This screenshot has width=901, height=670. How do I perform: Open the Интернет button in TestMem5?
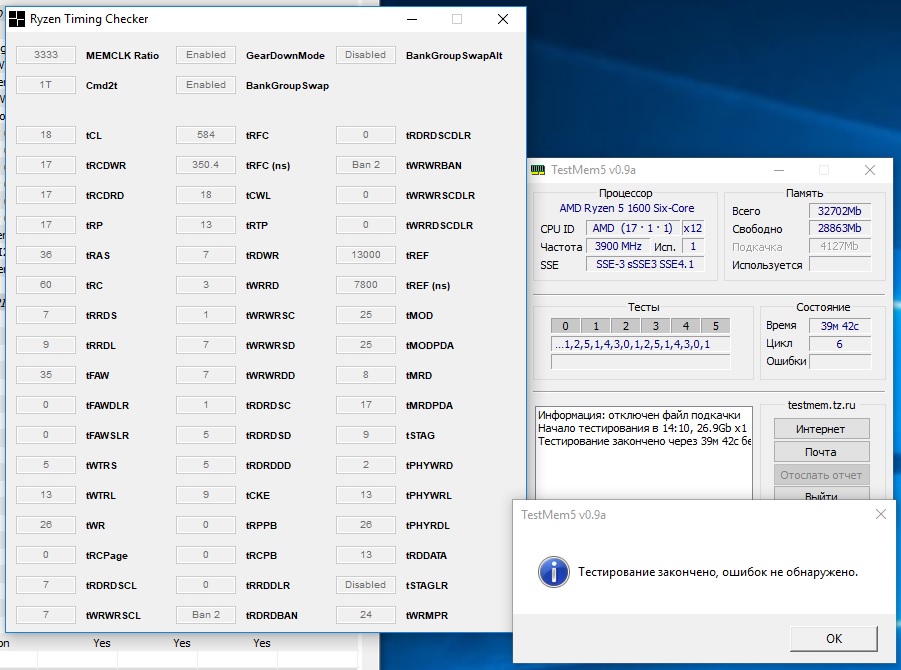point(821,429)
